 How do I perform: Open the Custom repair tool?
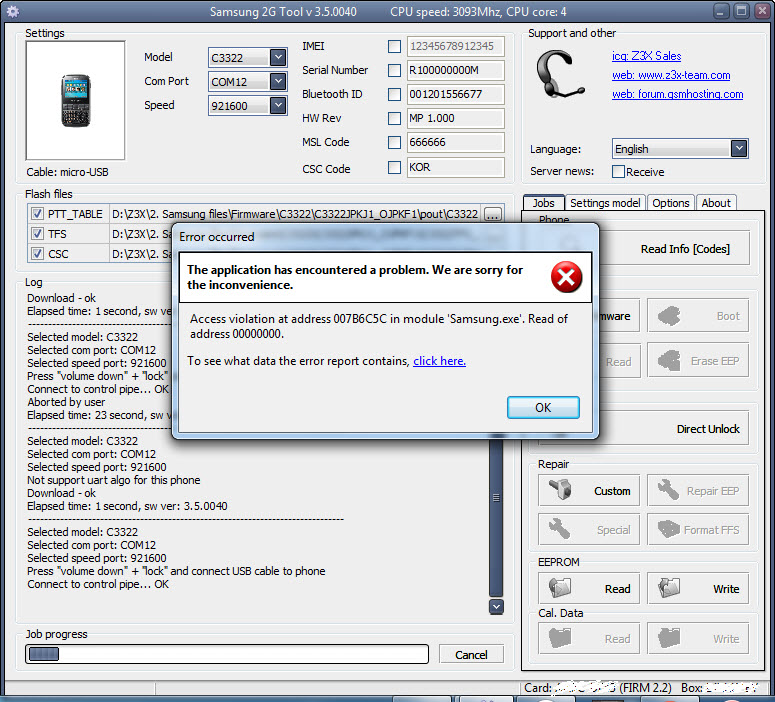click(x=589, y=490)
